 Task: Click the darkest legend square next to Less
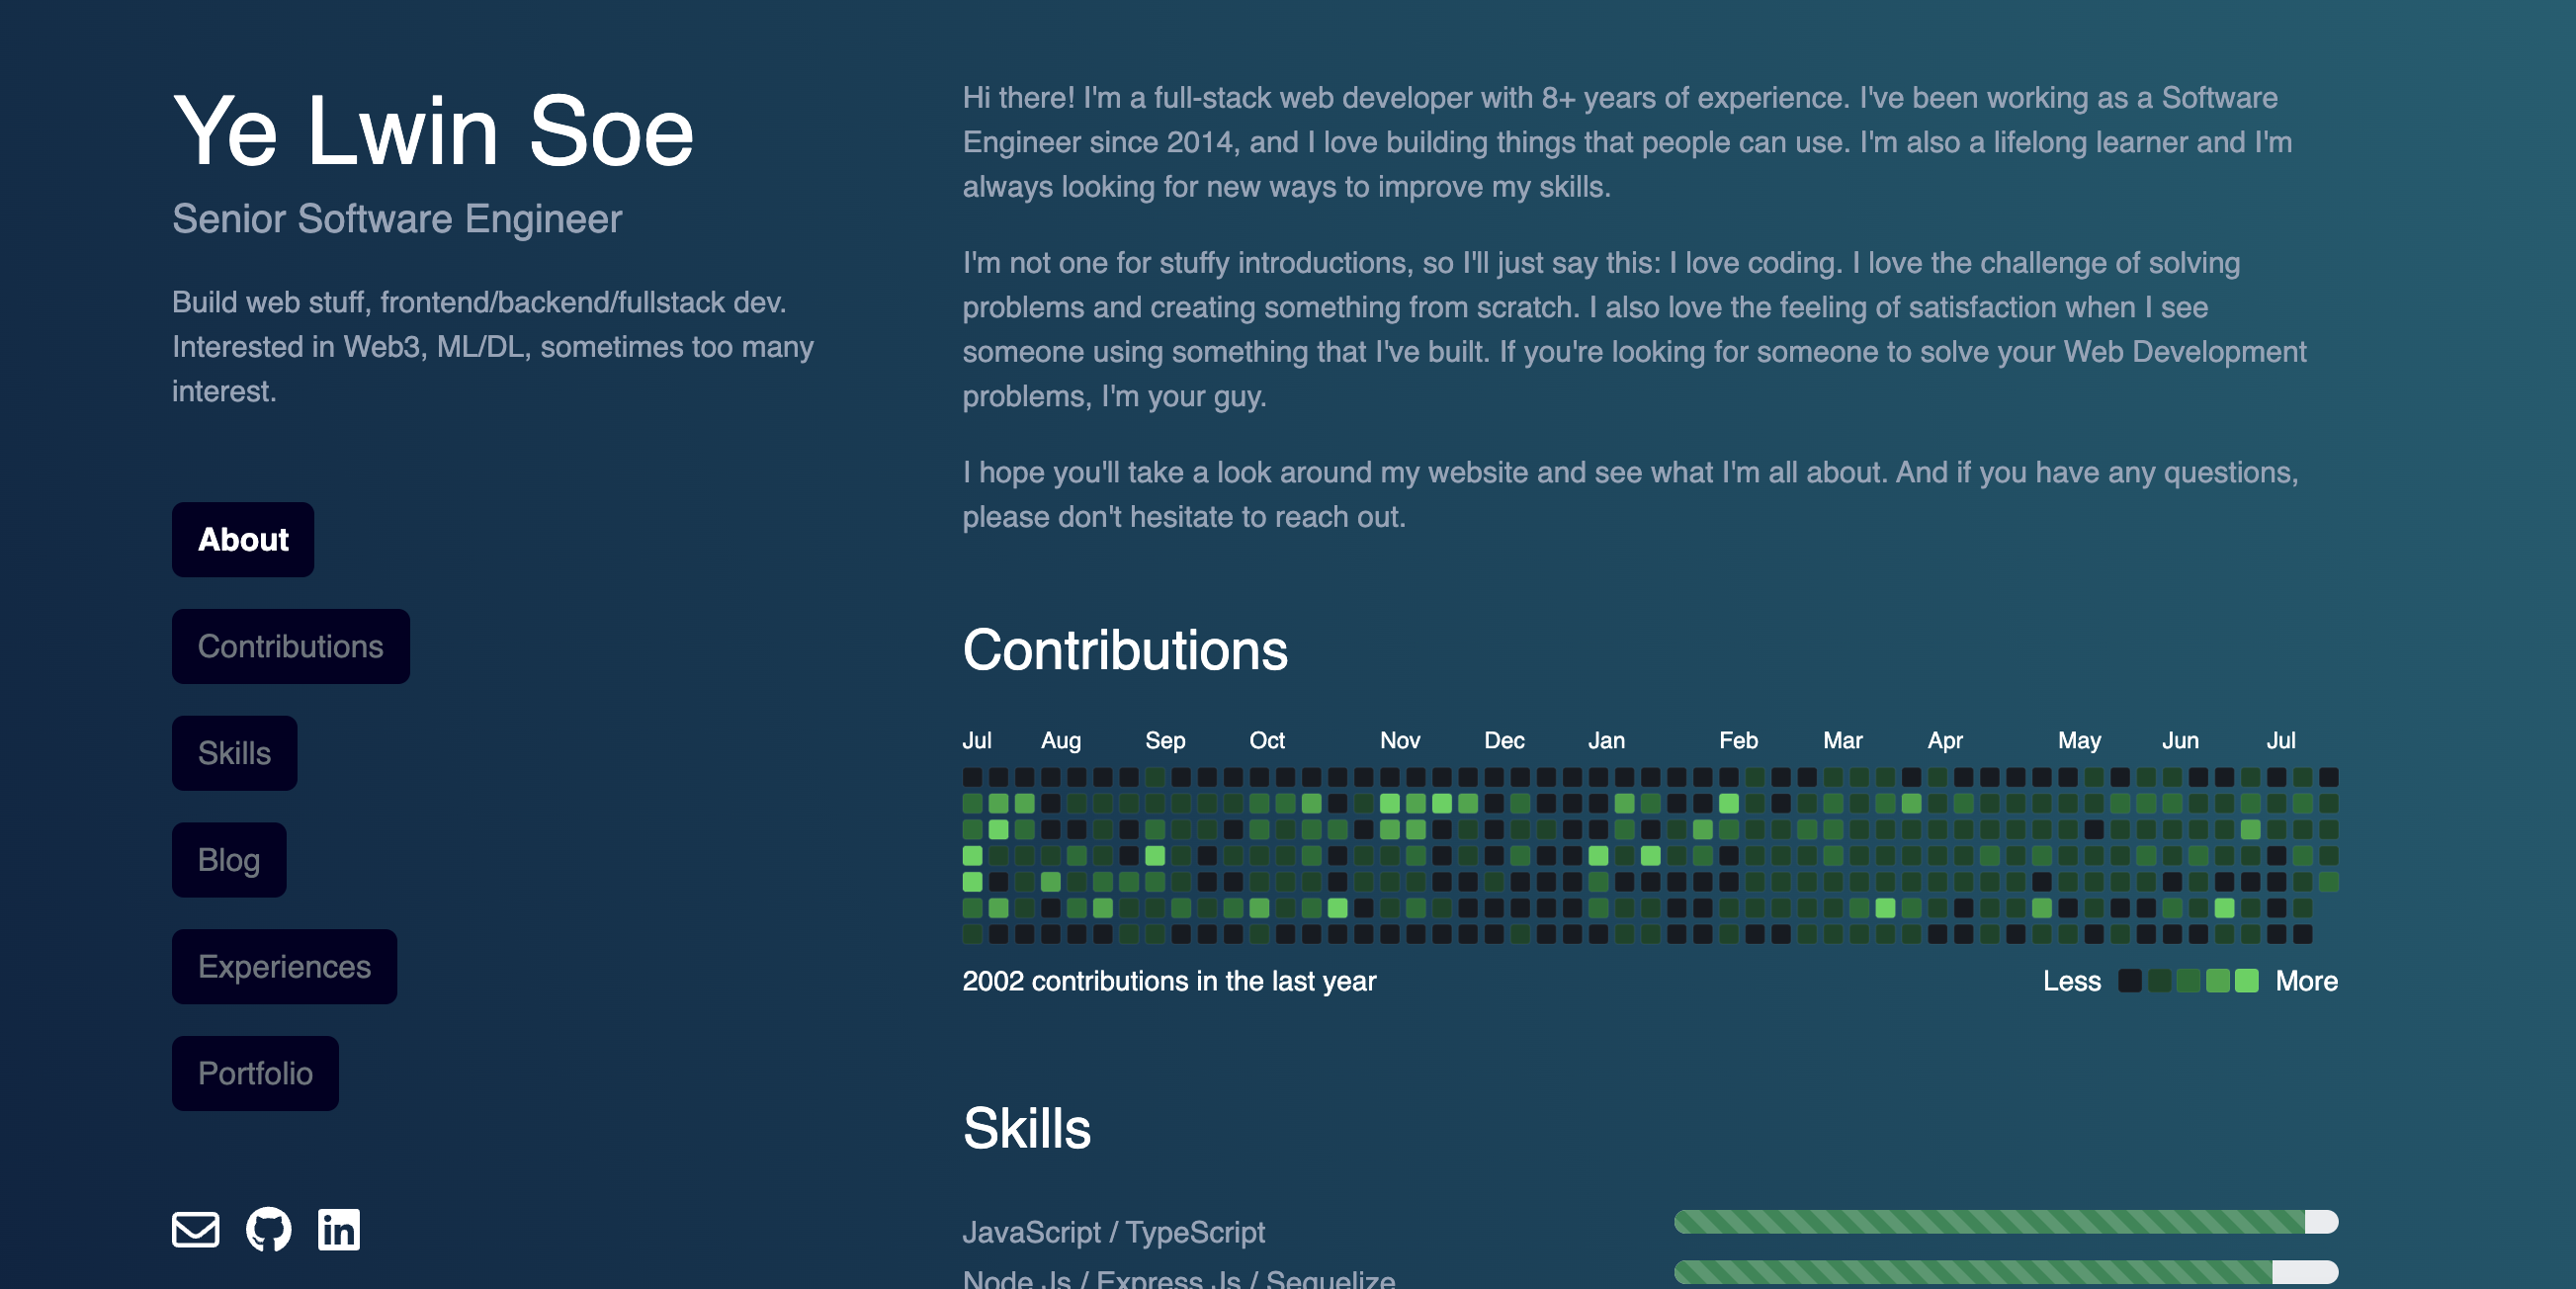point(2130,980)
